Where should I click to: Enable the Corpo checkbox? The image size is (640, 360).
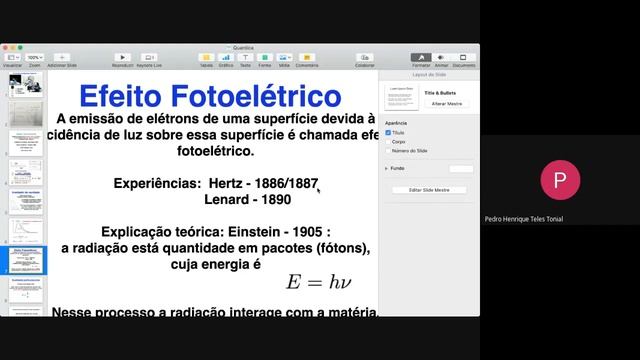pyautogui.click(x=388, y=142)
